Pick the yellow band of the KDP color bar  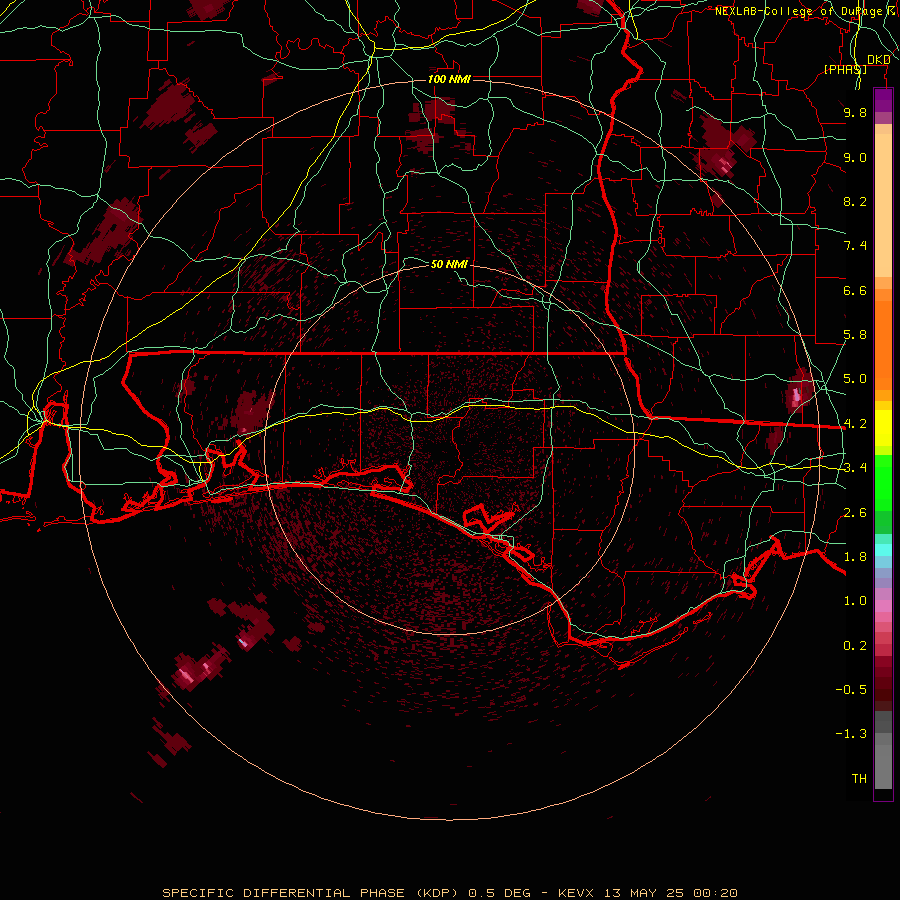[883, 428]
